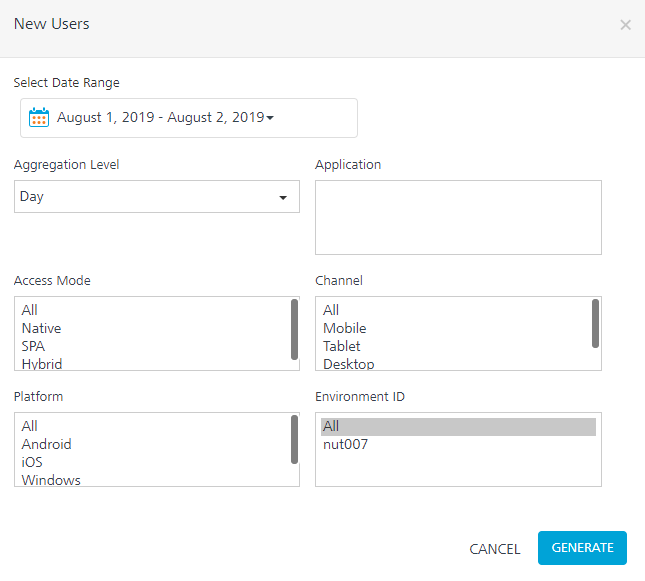Image resolution: width=645 pixels, height=581 pixels.
Task: Select Windows in Platform list
Action: pos(51,480)
